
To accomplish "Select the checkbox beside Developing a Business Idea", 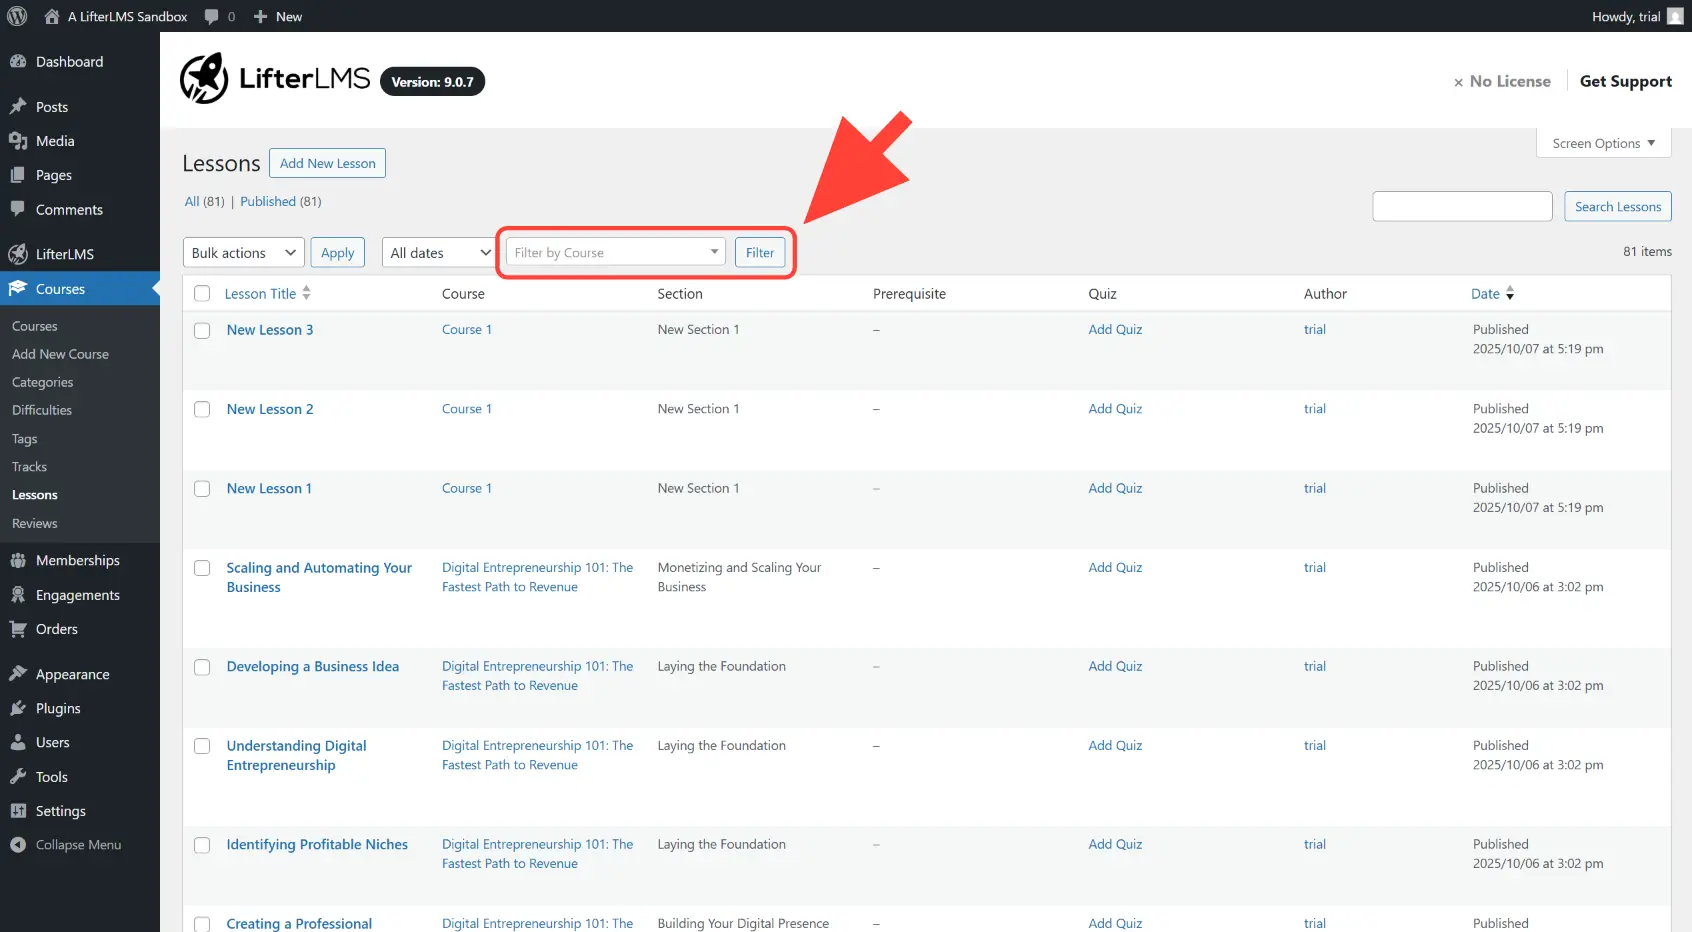I will coord(202,666).
